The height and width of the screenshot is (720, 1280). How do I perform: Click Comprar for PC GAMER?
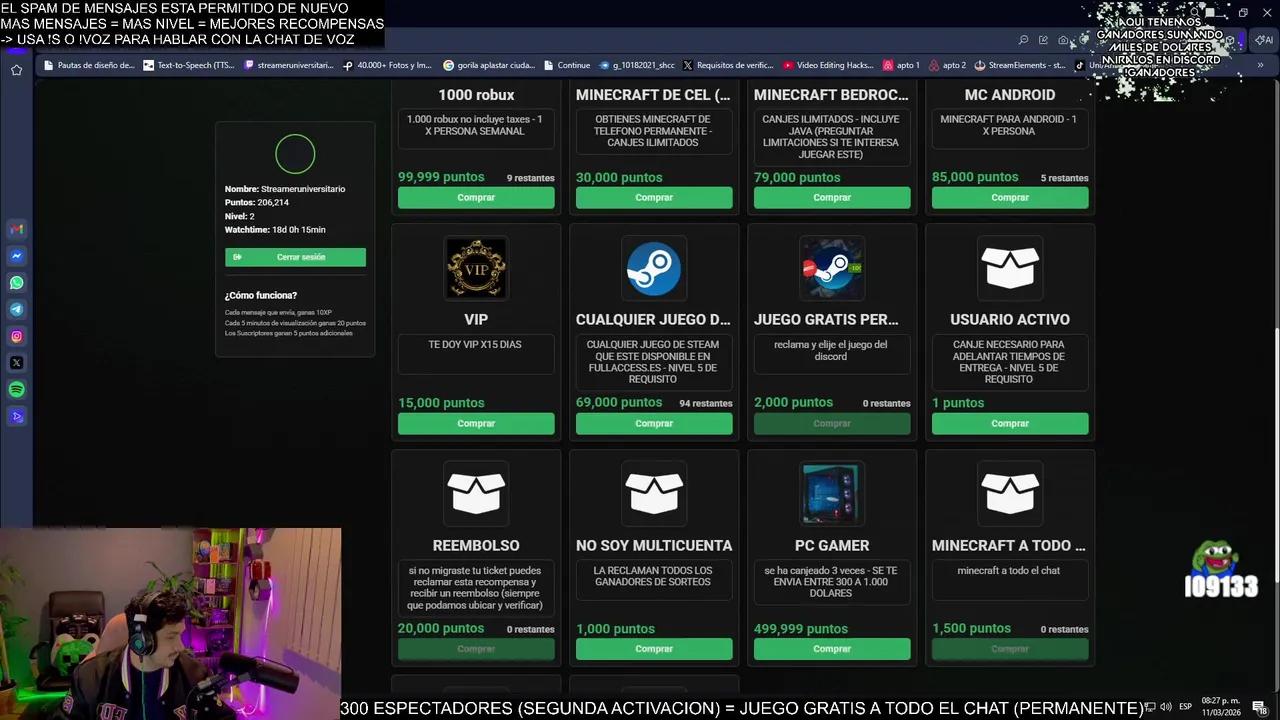point(832,649)
